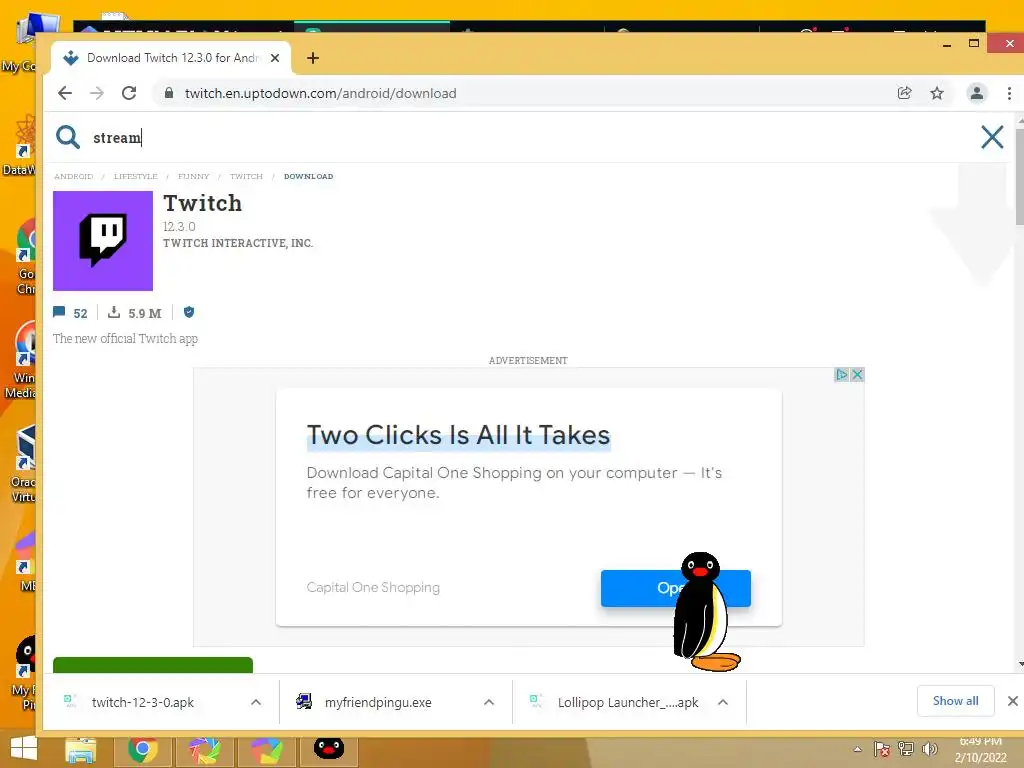Show hidden system tray icons
Image resolution: width=1024 pixels, height=768 pixels.
click(857, 750)
